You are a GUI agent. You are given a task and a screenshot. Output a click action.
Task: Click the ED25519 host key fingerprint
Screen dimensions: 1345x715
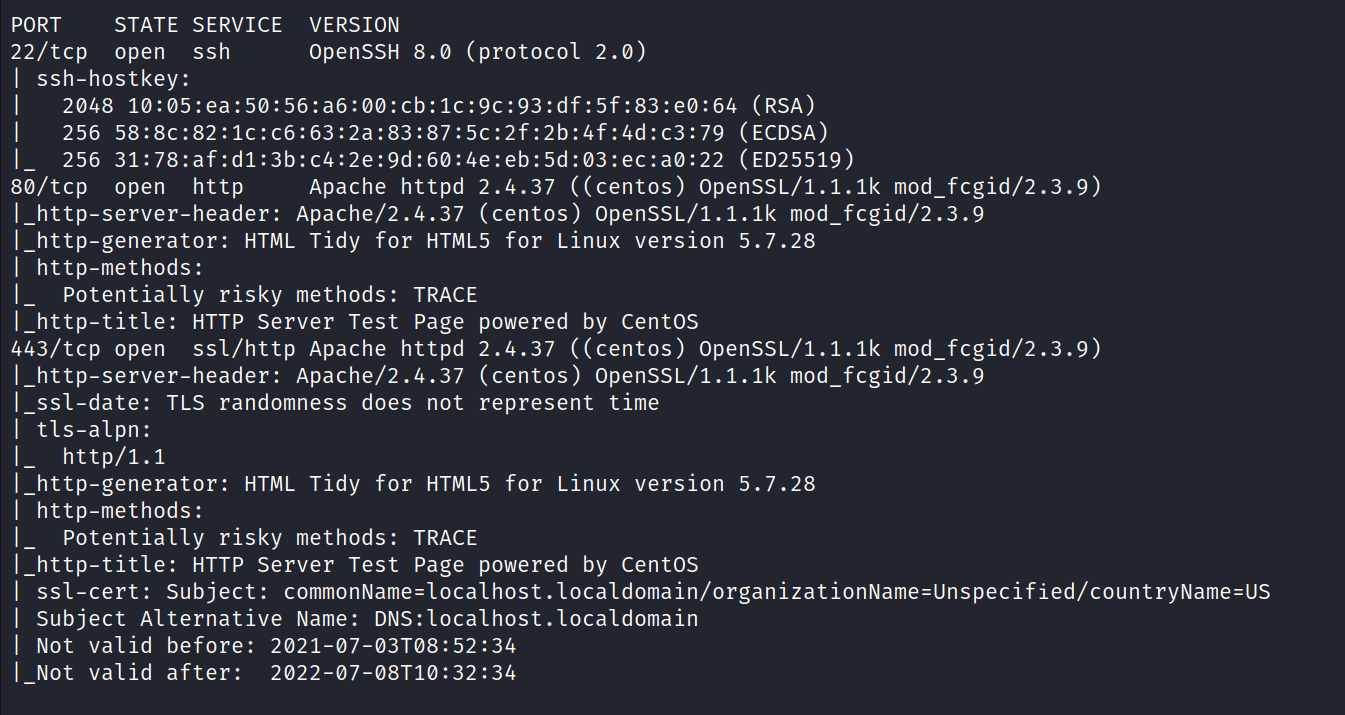(425, 160)
